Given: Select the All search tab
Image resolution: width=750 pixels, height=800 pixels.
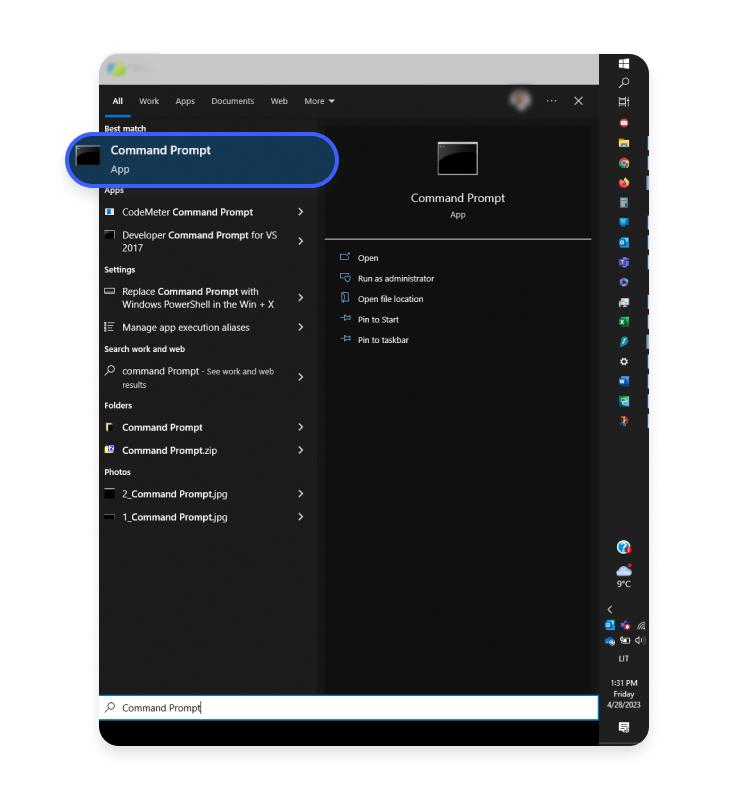Looking at the screenshot, I should pos(117,101).
